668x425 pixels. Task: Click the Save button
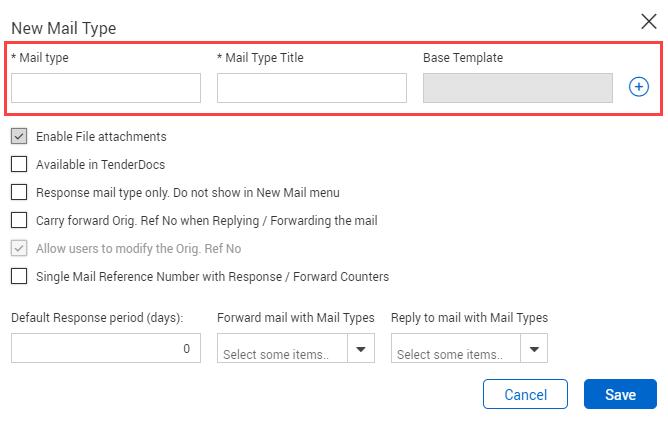[620, 394]
